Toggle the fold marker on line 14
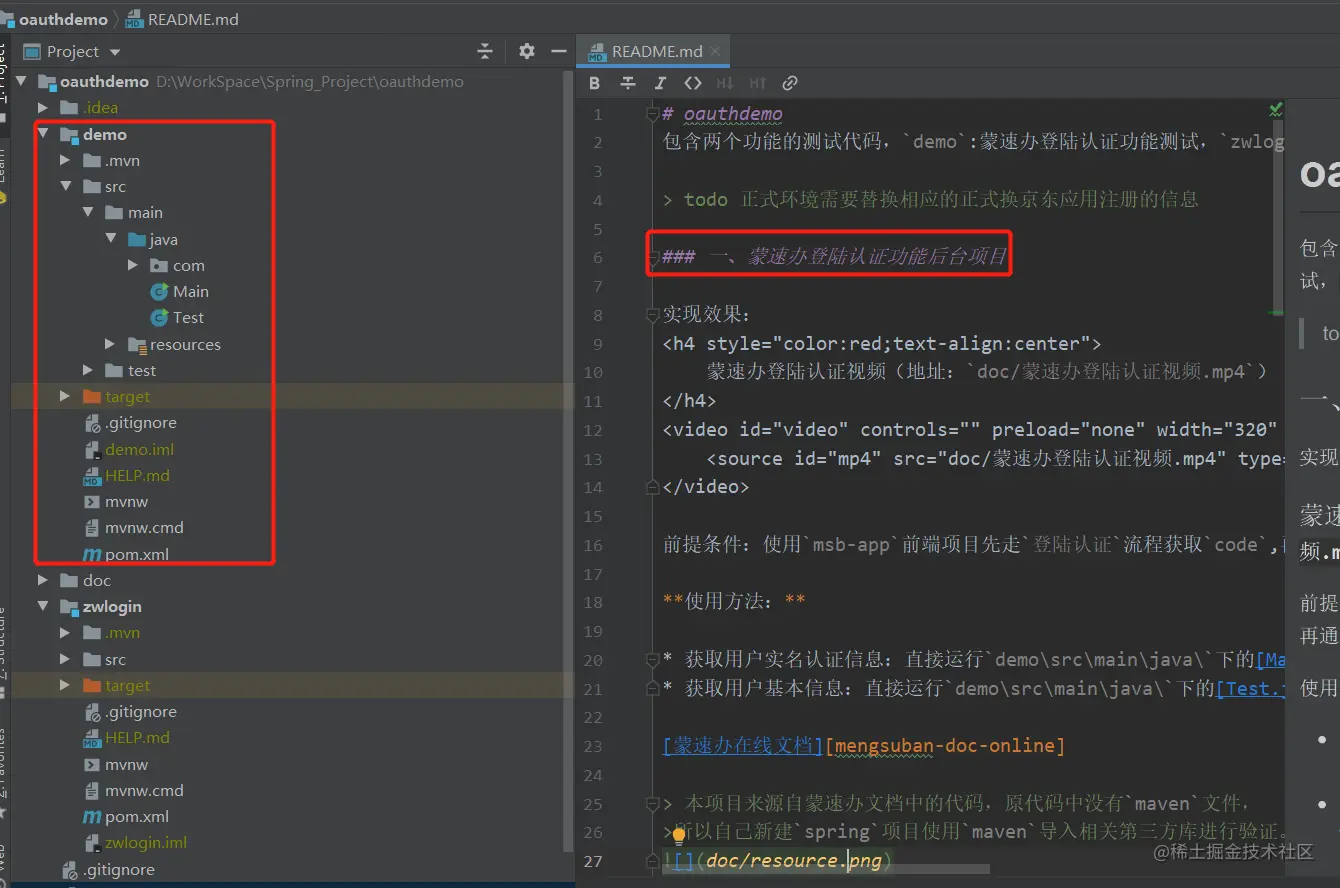1340x888 pixels. (653, 487)
